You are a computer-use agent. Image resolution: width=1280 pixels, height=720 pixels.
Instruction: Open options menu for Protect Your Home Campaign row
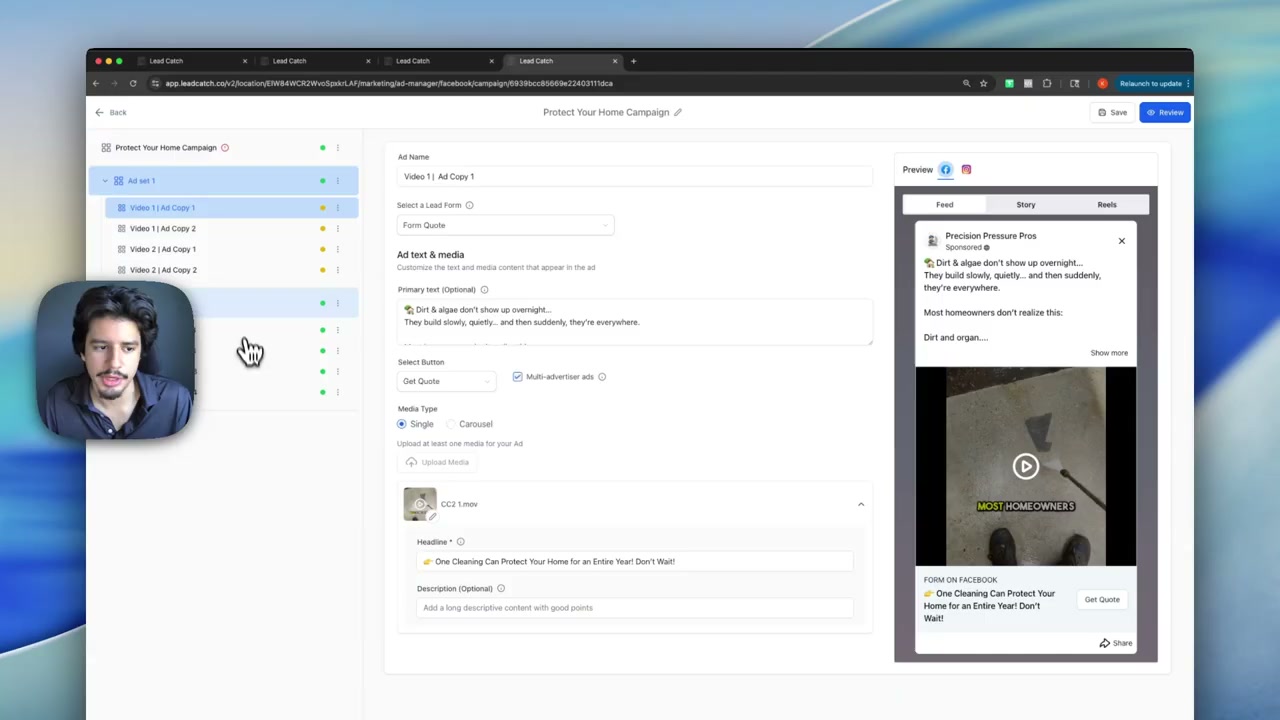(338, 148)
